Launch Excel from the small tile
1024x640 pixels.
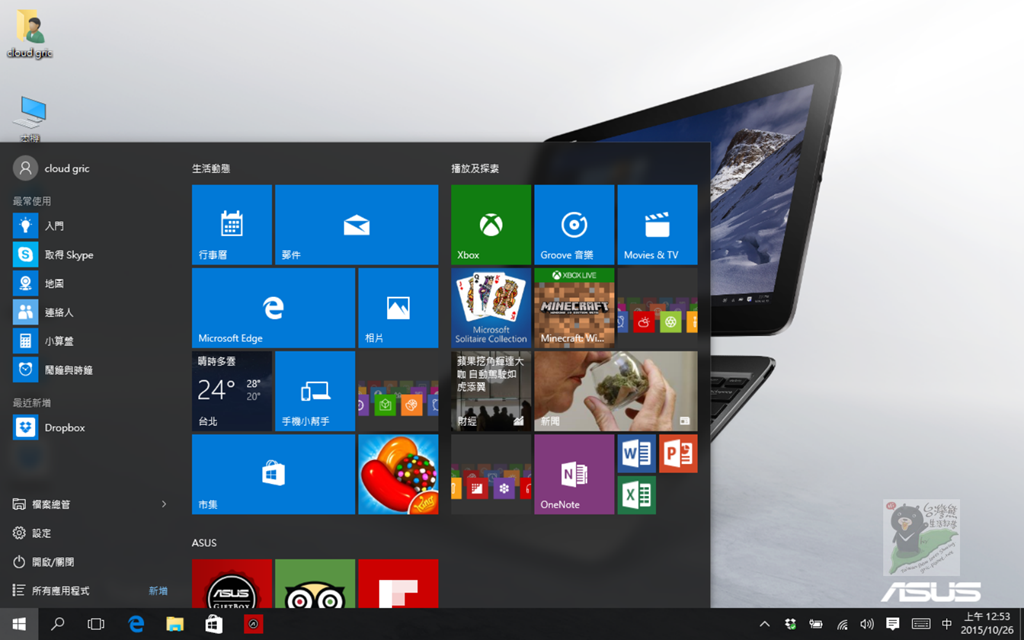point(637,495)
